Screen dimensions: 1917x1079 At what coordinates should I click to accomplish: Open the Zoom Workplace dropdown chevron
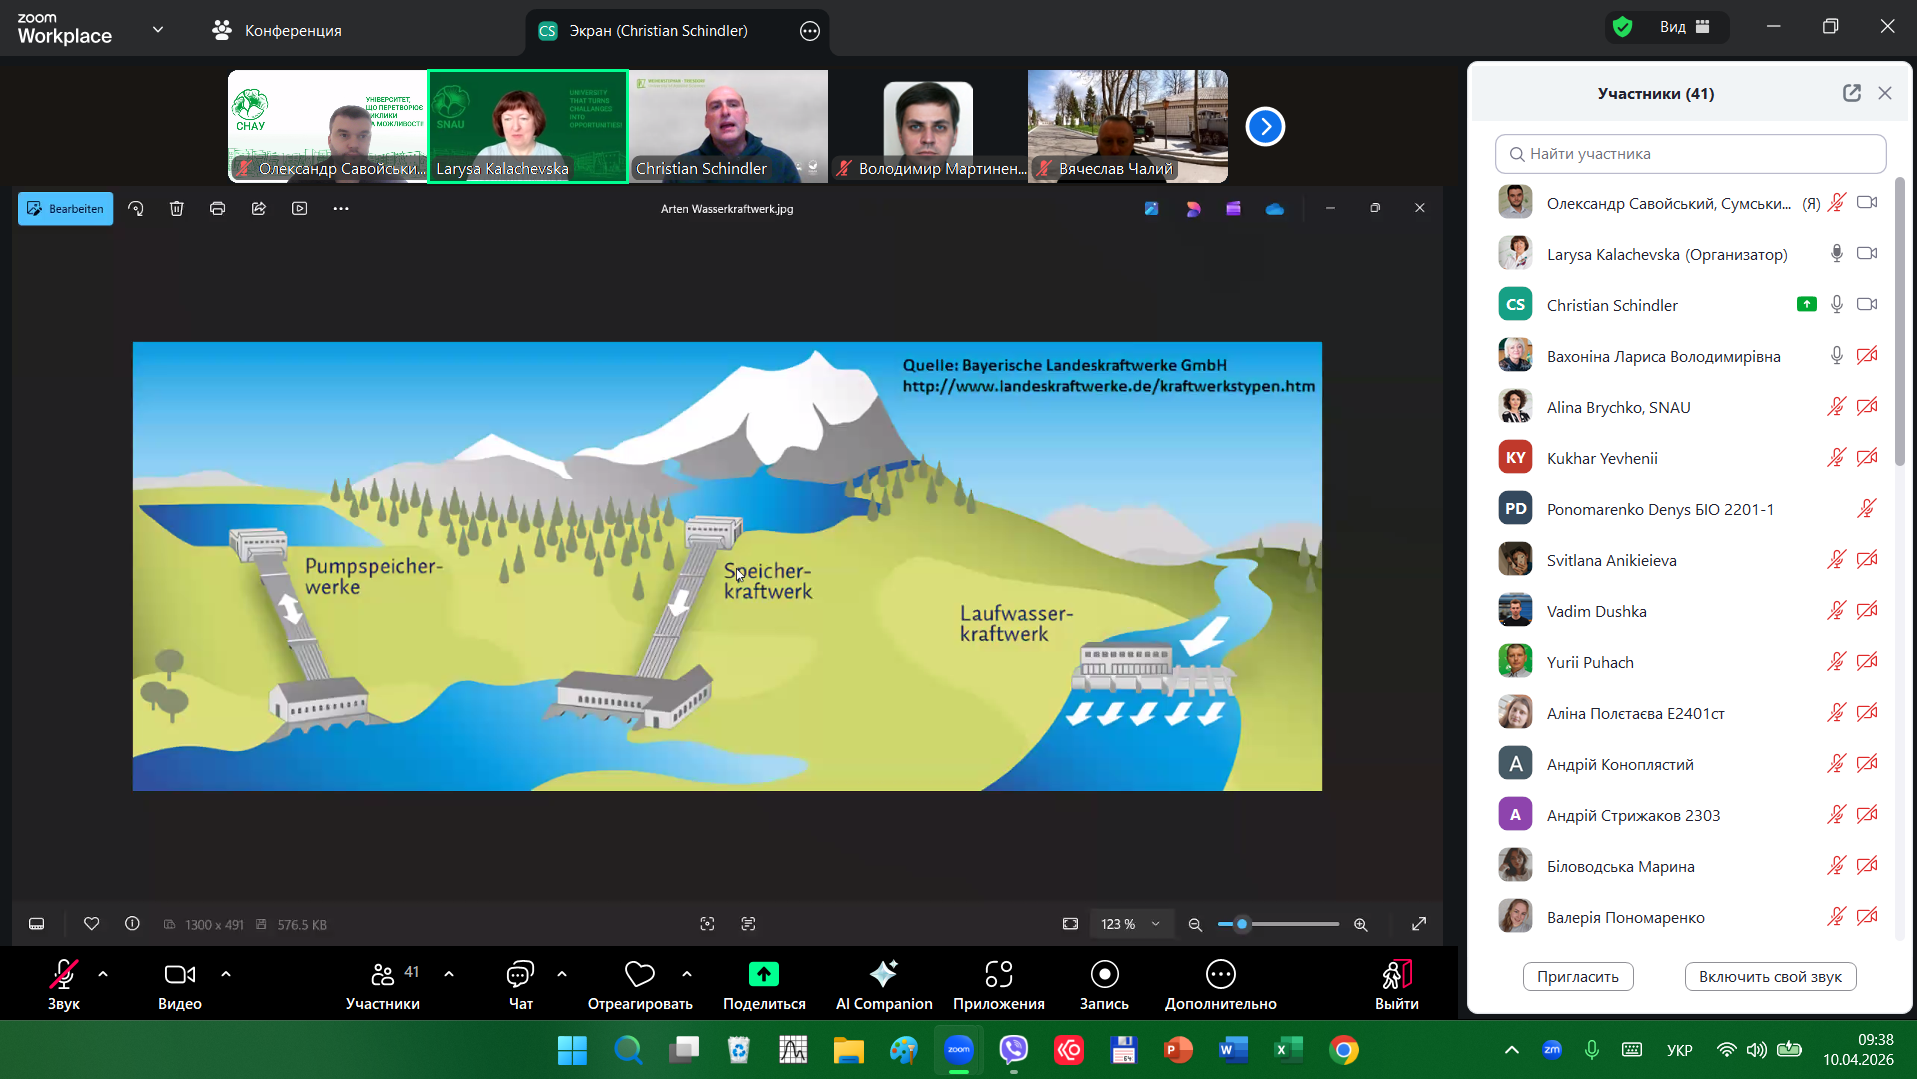click(x=158, y=30)
